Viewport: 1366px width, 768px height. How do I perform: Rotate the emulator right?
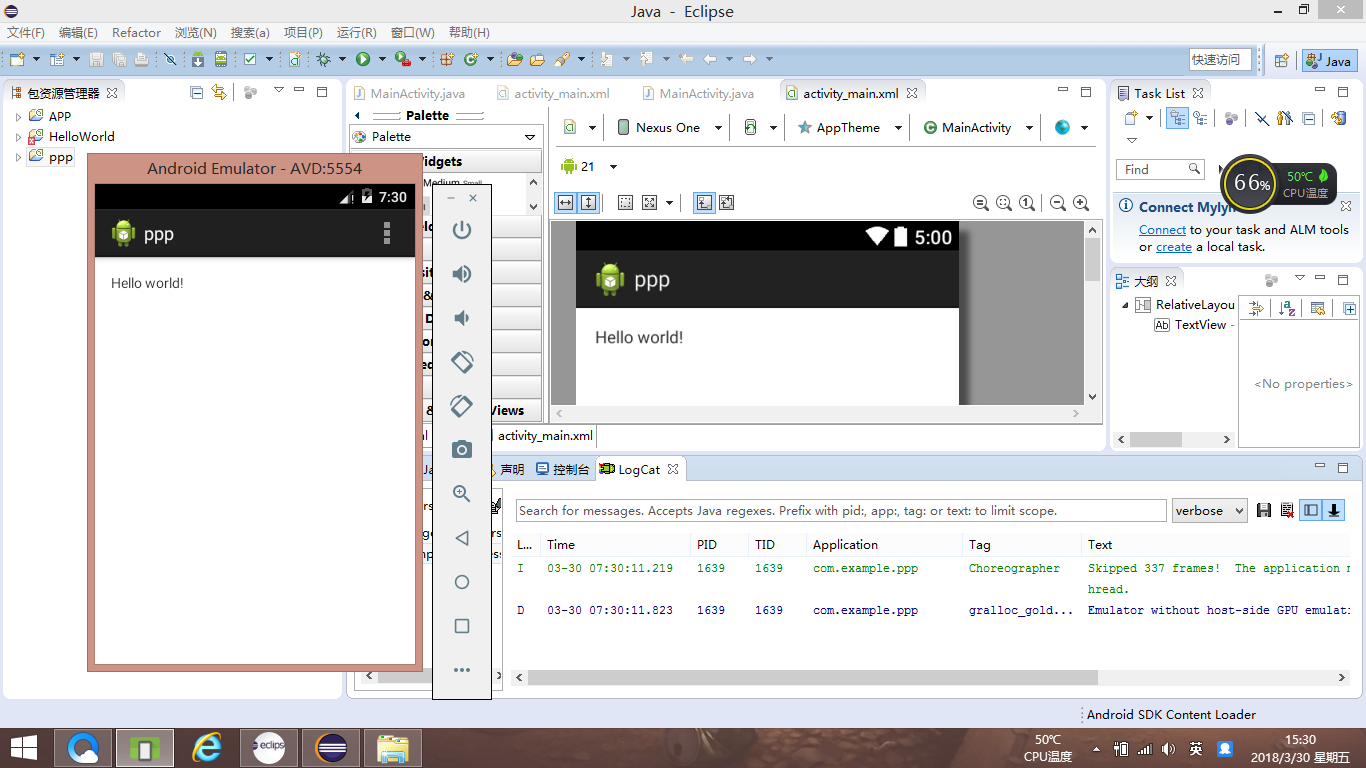point(462,405)
